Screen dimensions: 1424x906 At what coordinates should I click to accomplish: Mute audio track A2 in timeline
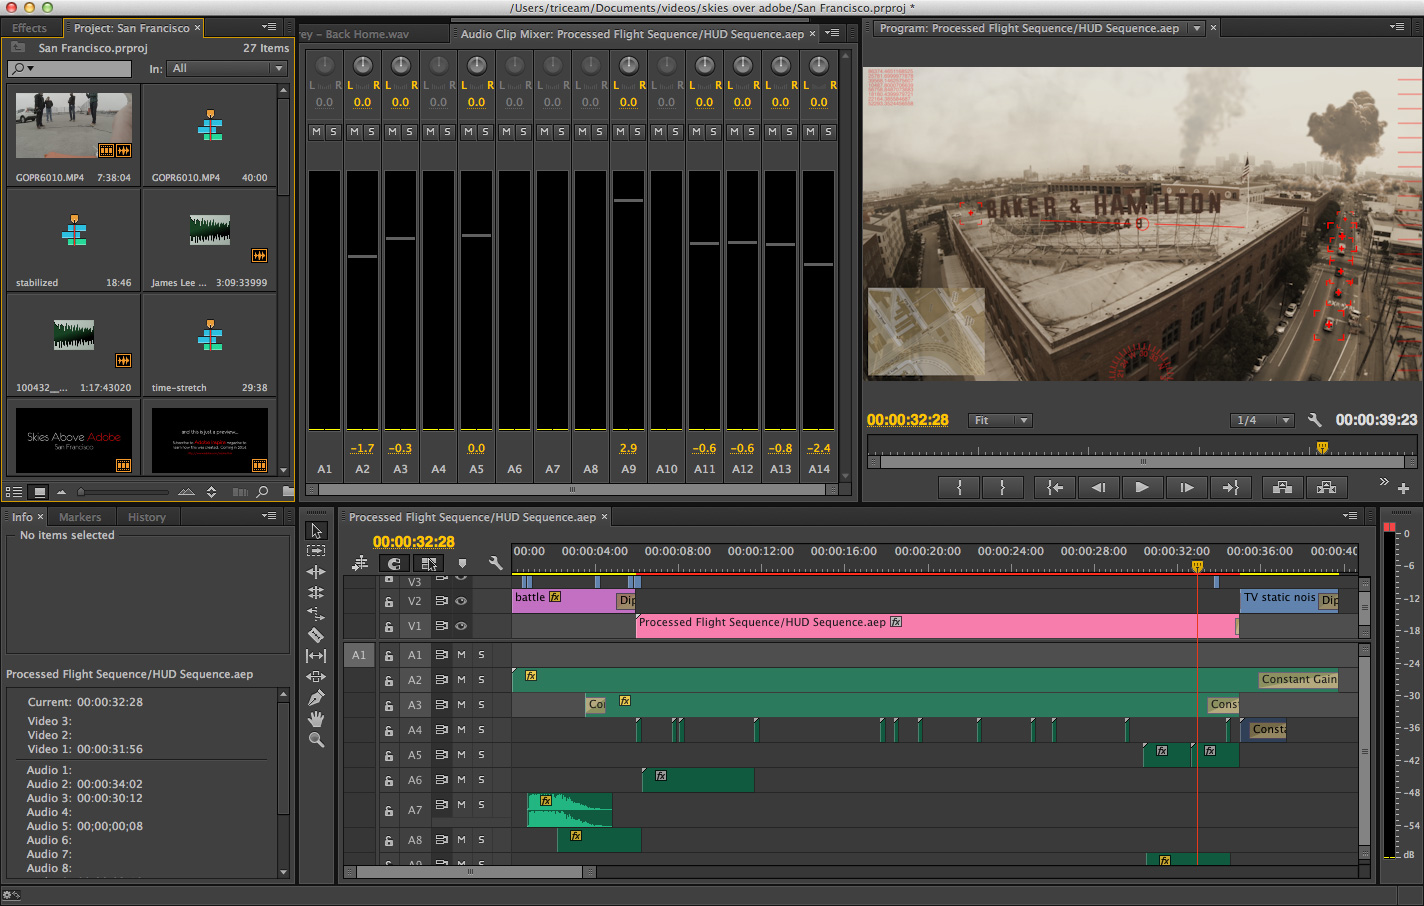(x=461, y=680)
